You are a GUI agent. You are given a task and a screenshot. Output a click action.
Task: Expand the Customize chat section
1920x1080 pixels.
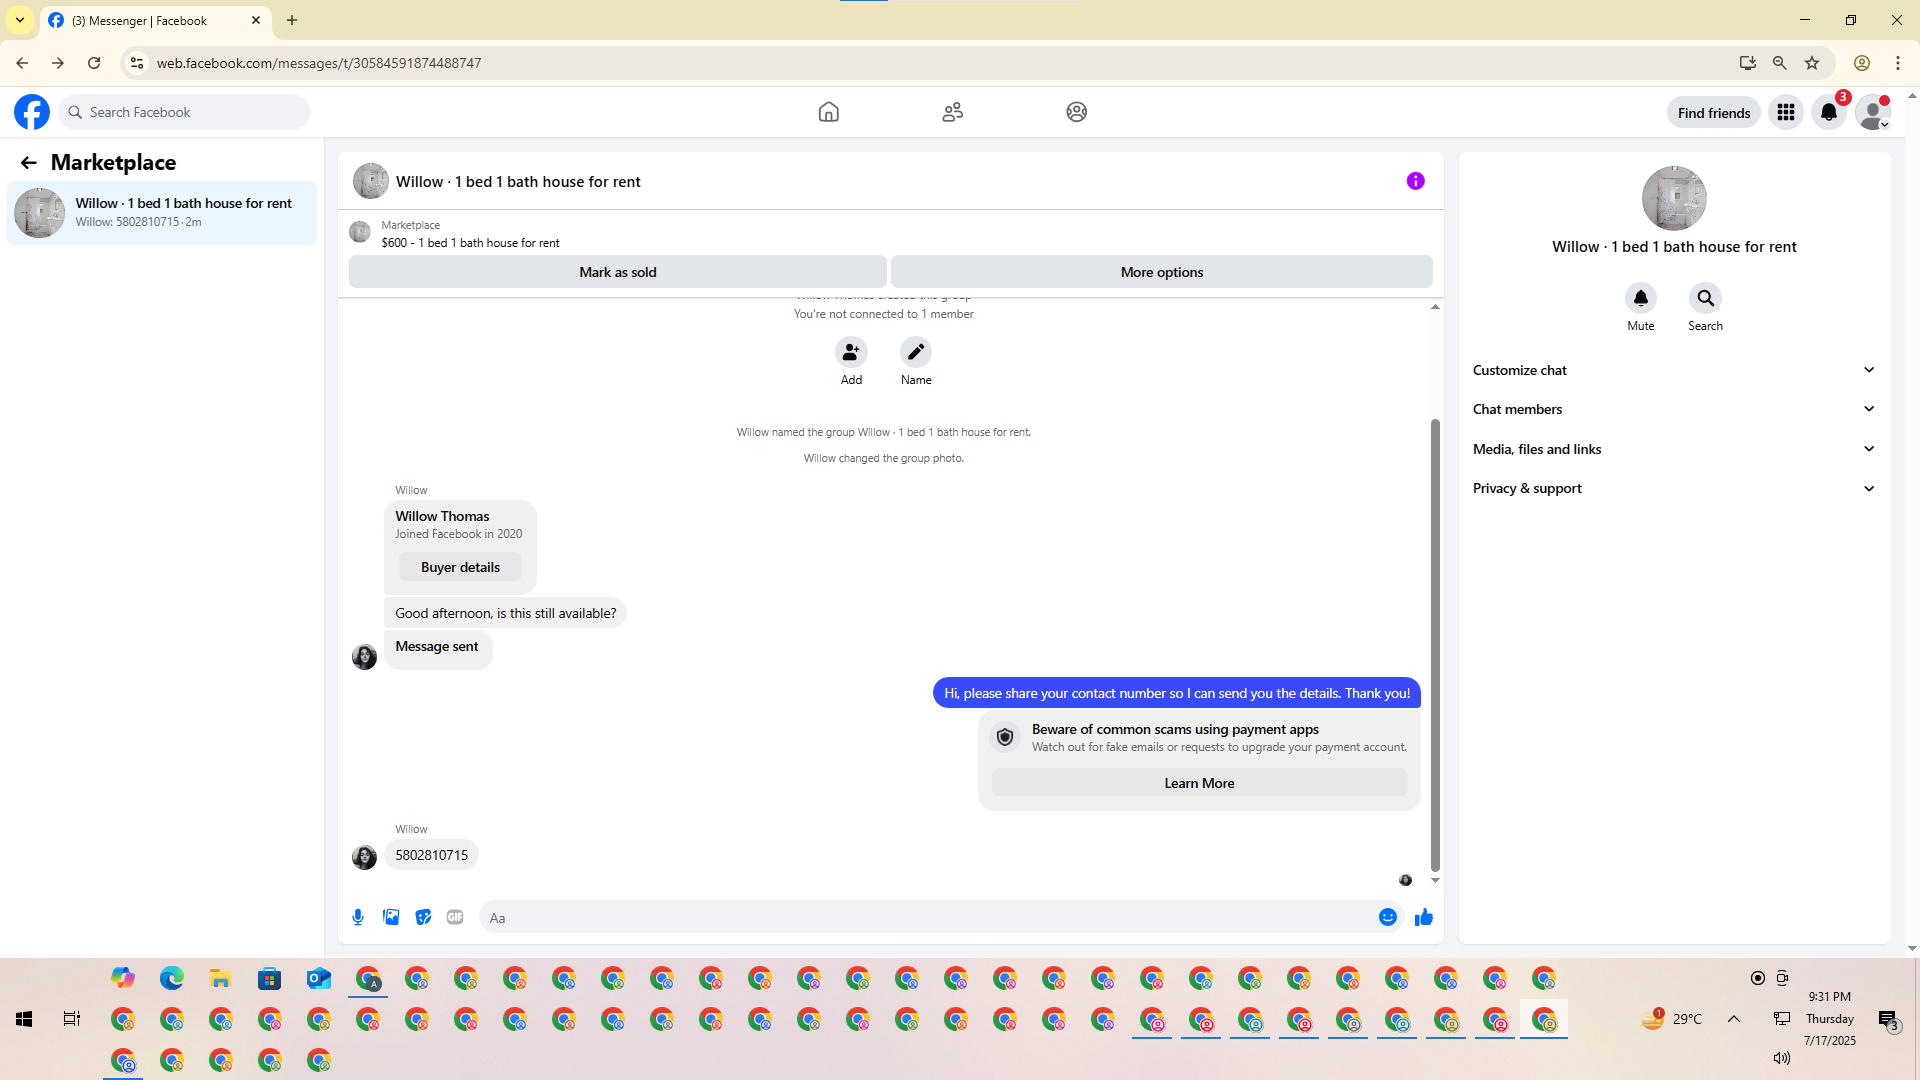(x=1674, y=370)
